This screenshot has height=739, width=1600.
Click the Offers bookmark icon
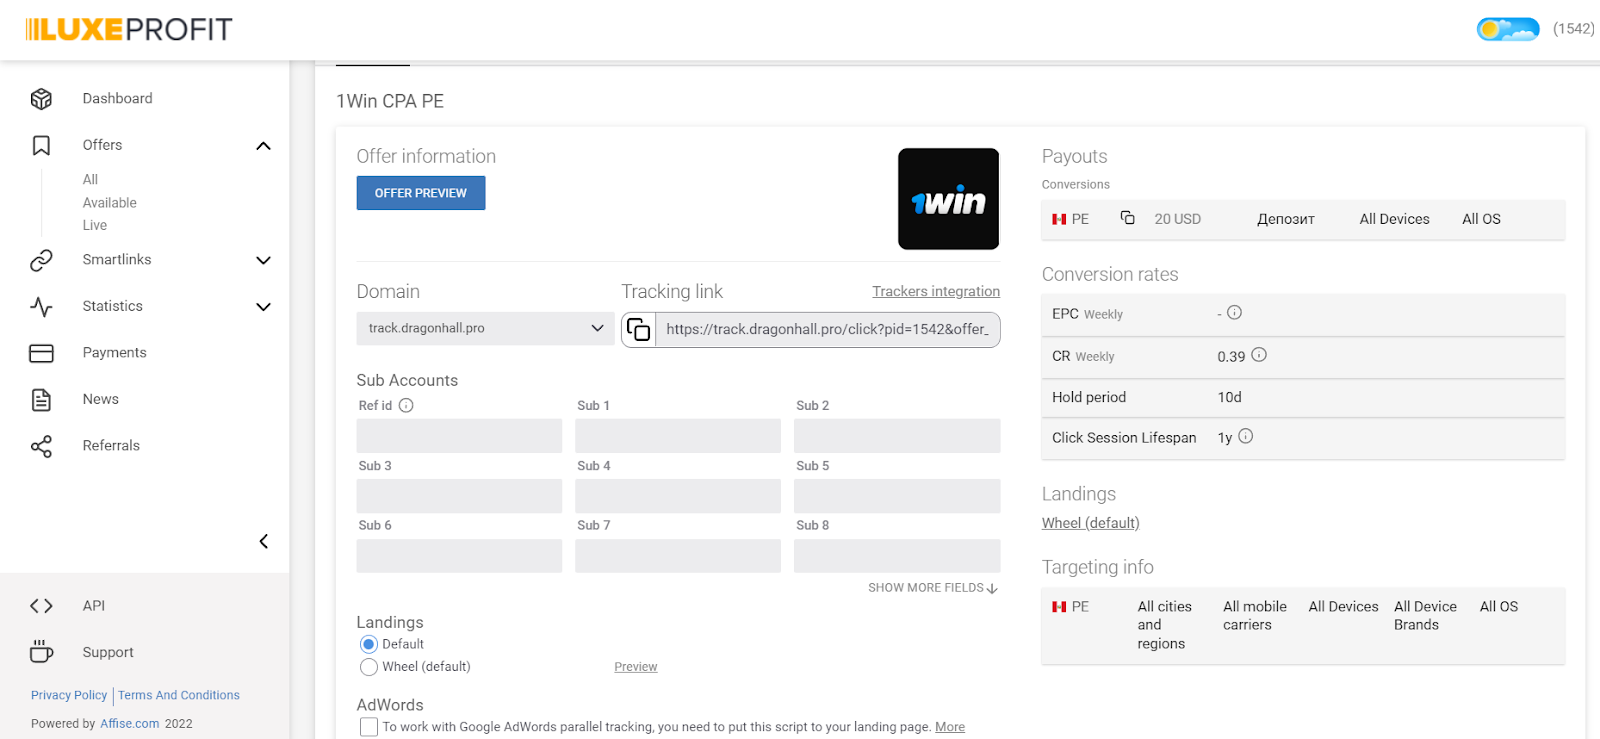click(41, 145)
